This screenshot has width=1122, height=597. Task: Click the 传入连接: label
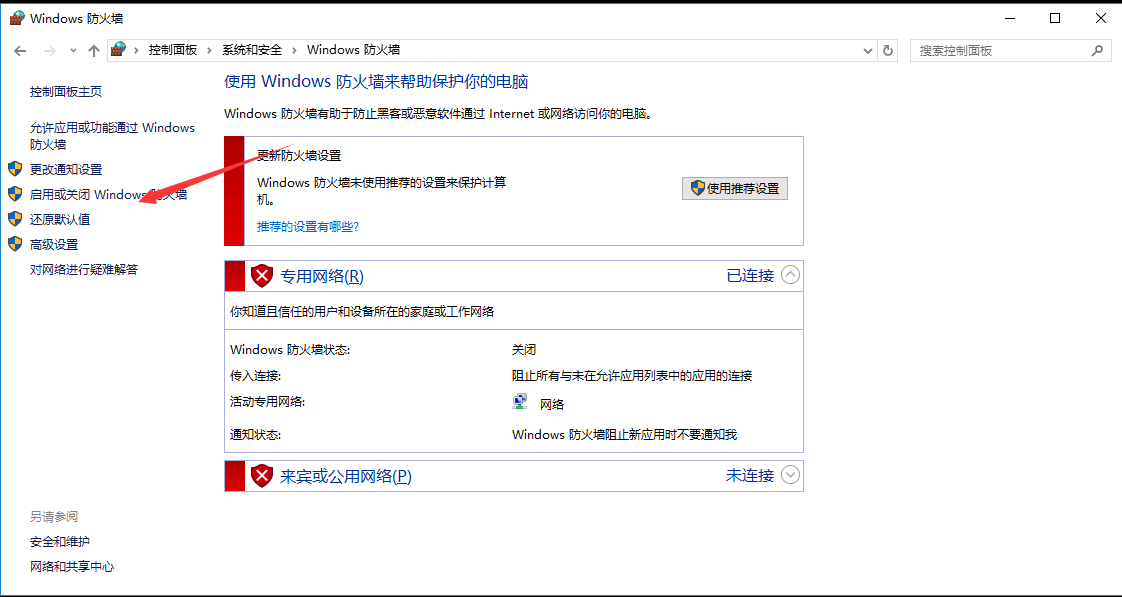click(255, 375)
